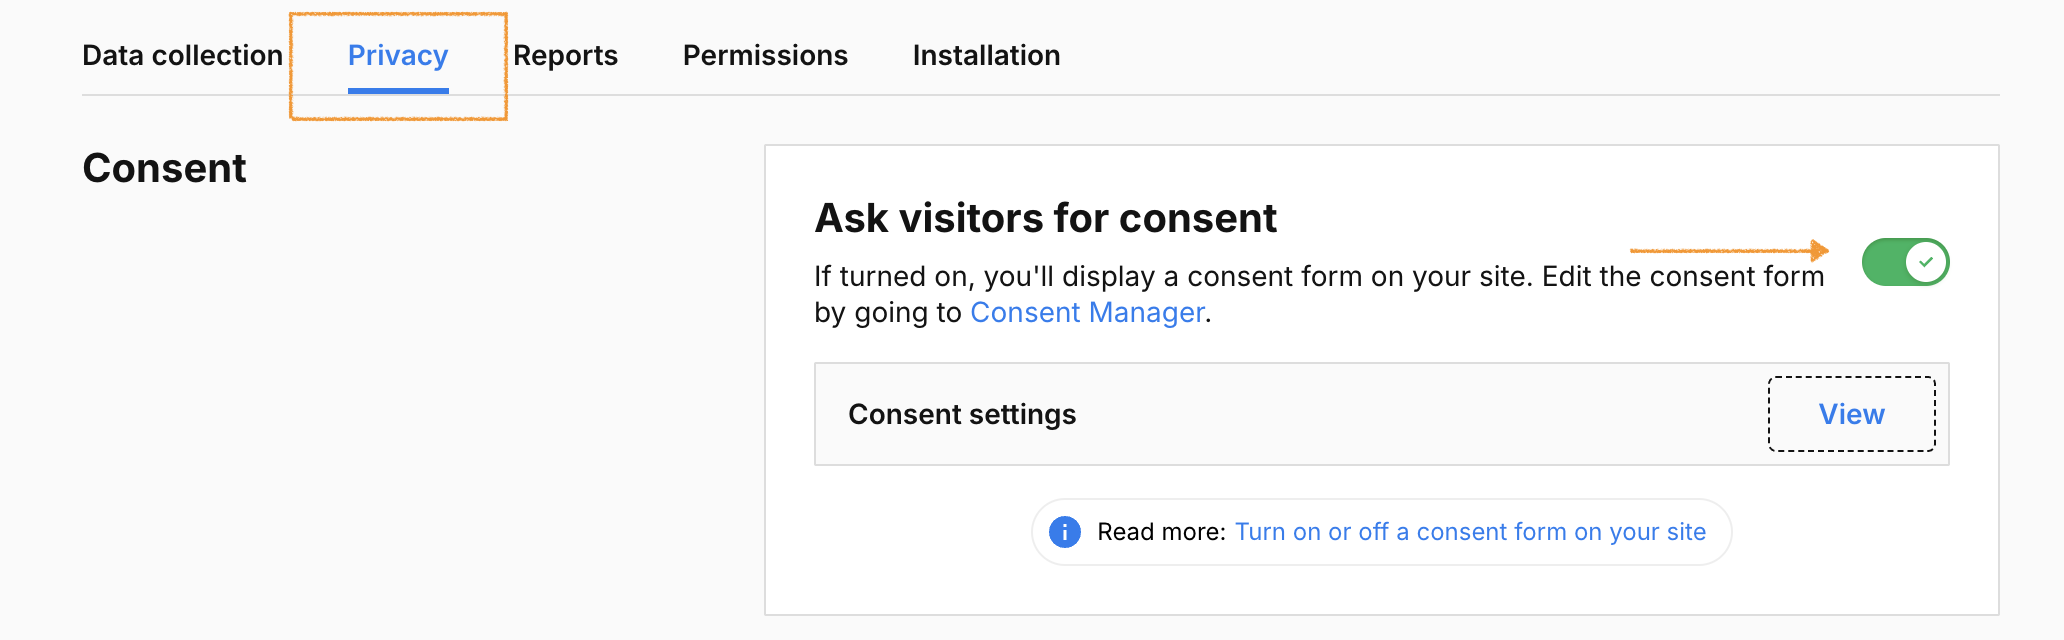Click the Ask visitors for consent title
Image resolution: width=2064 pixels, height=640 pixels.
click(1045, 218)
